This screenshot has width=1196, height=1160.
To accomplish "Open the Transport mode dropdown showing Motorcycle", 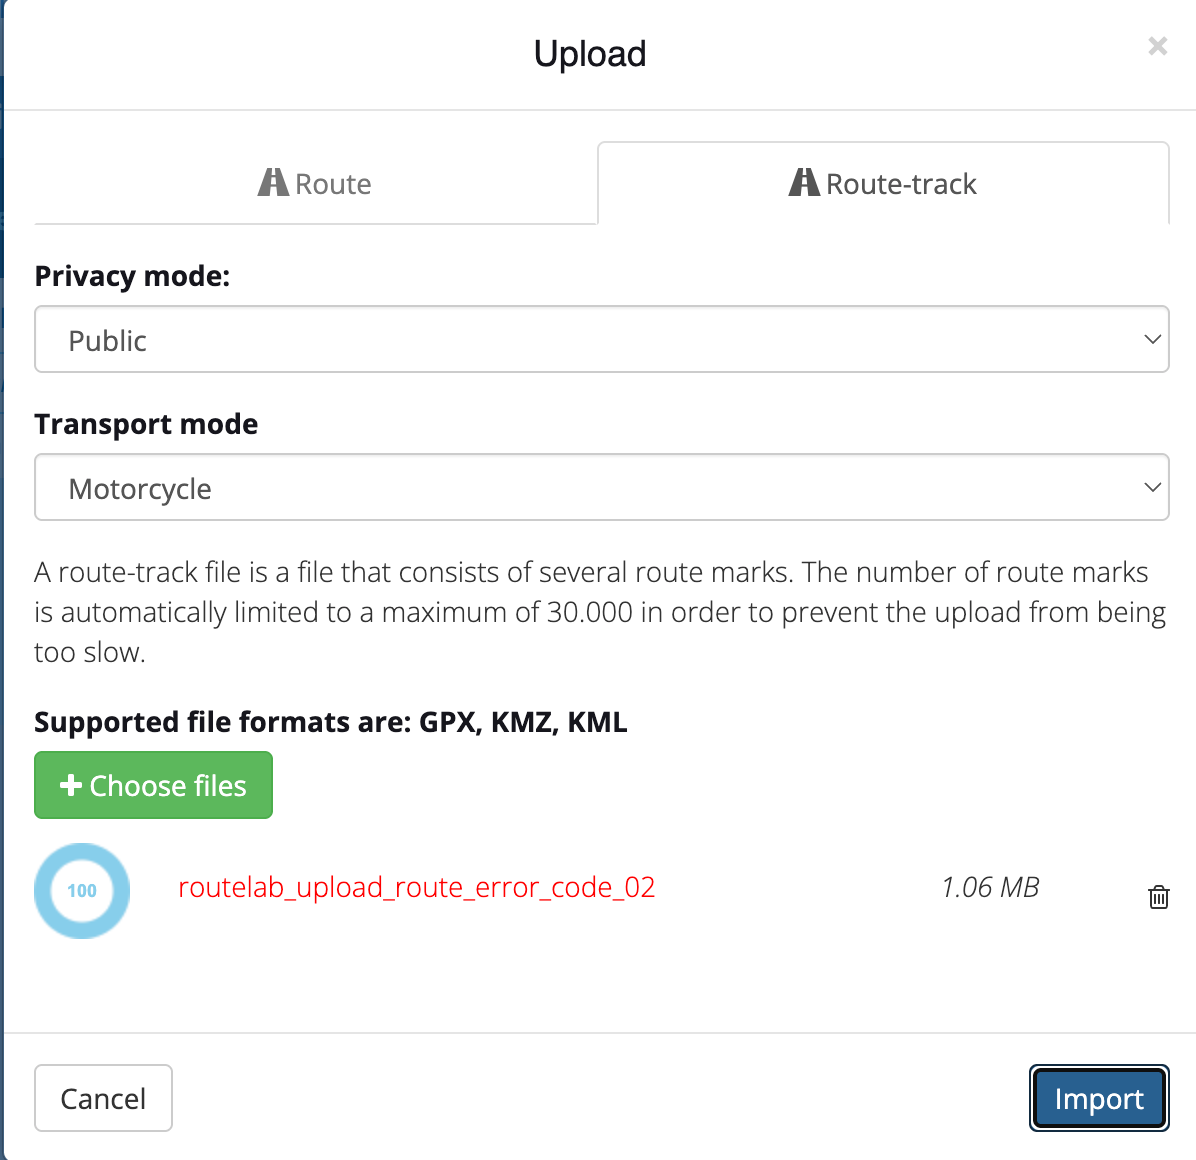I will [600, 488].
